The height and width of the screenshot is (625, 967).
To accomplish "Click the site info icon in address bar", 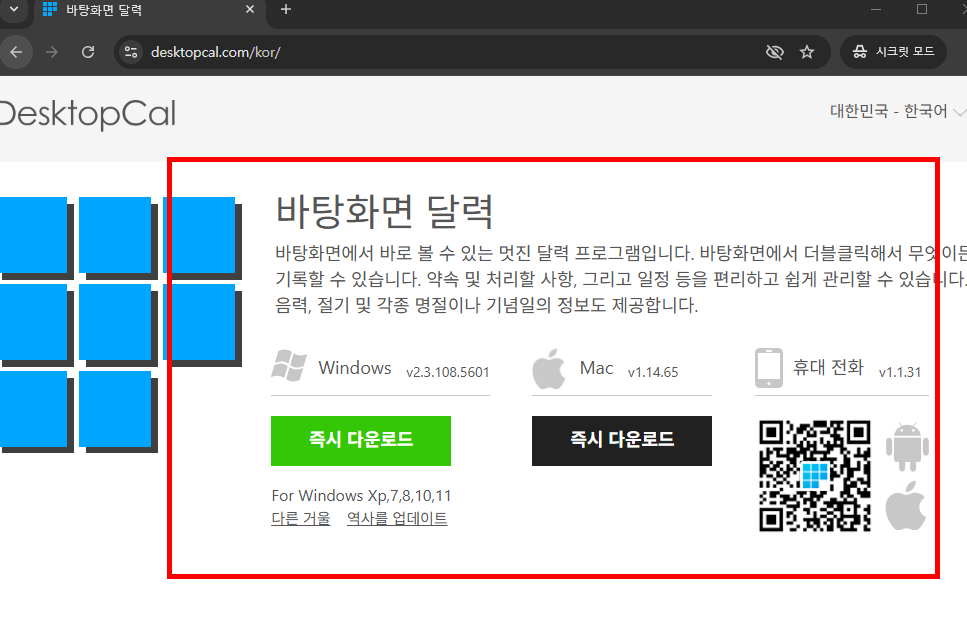I will pos(131,51).
